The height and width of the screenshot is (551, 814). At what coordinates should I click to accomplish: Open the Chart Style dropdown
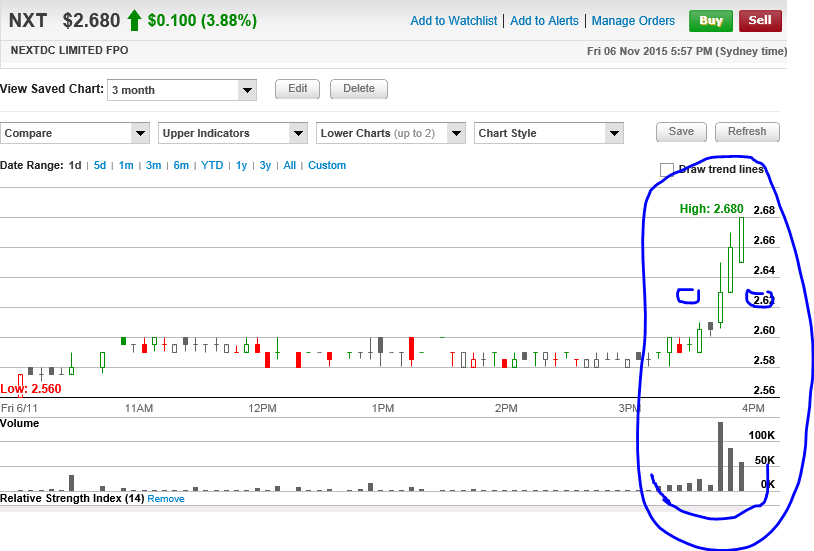click(x=548, y=133)
